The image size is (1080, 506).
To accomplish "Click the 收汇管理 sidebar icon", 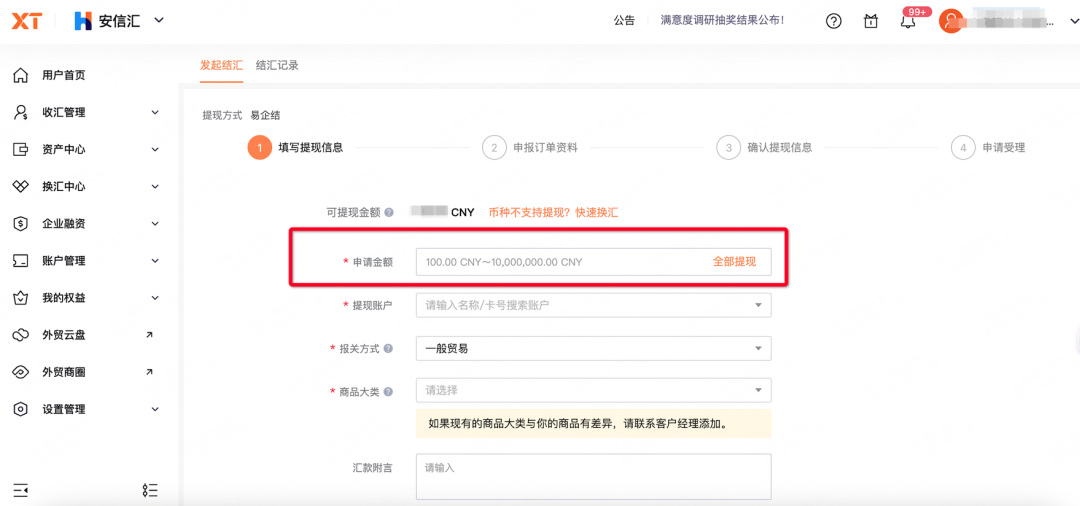I will pos(21,112).
